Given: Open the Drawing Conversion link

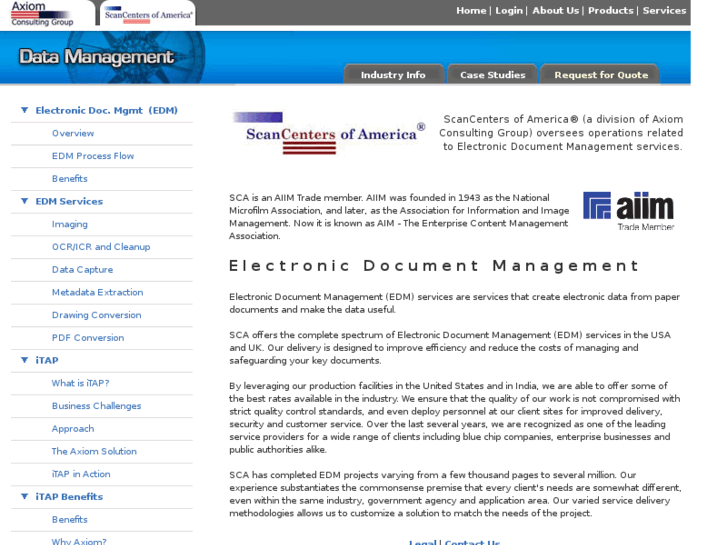Looking at the screenshot, I should click(x=96, y=315).
